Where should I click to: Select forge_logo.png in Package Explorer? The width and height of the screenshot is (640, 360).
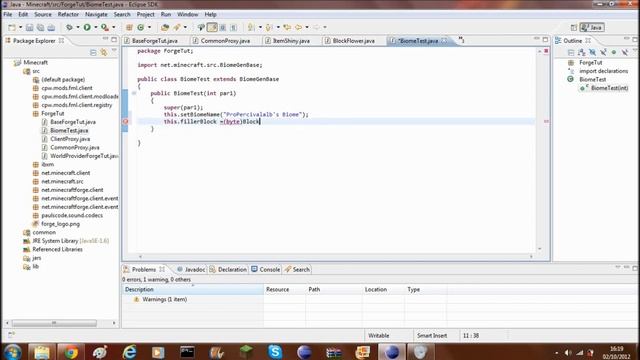pos(60,224)
